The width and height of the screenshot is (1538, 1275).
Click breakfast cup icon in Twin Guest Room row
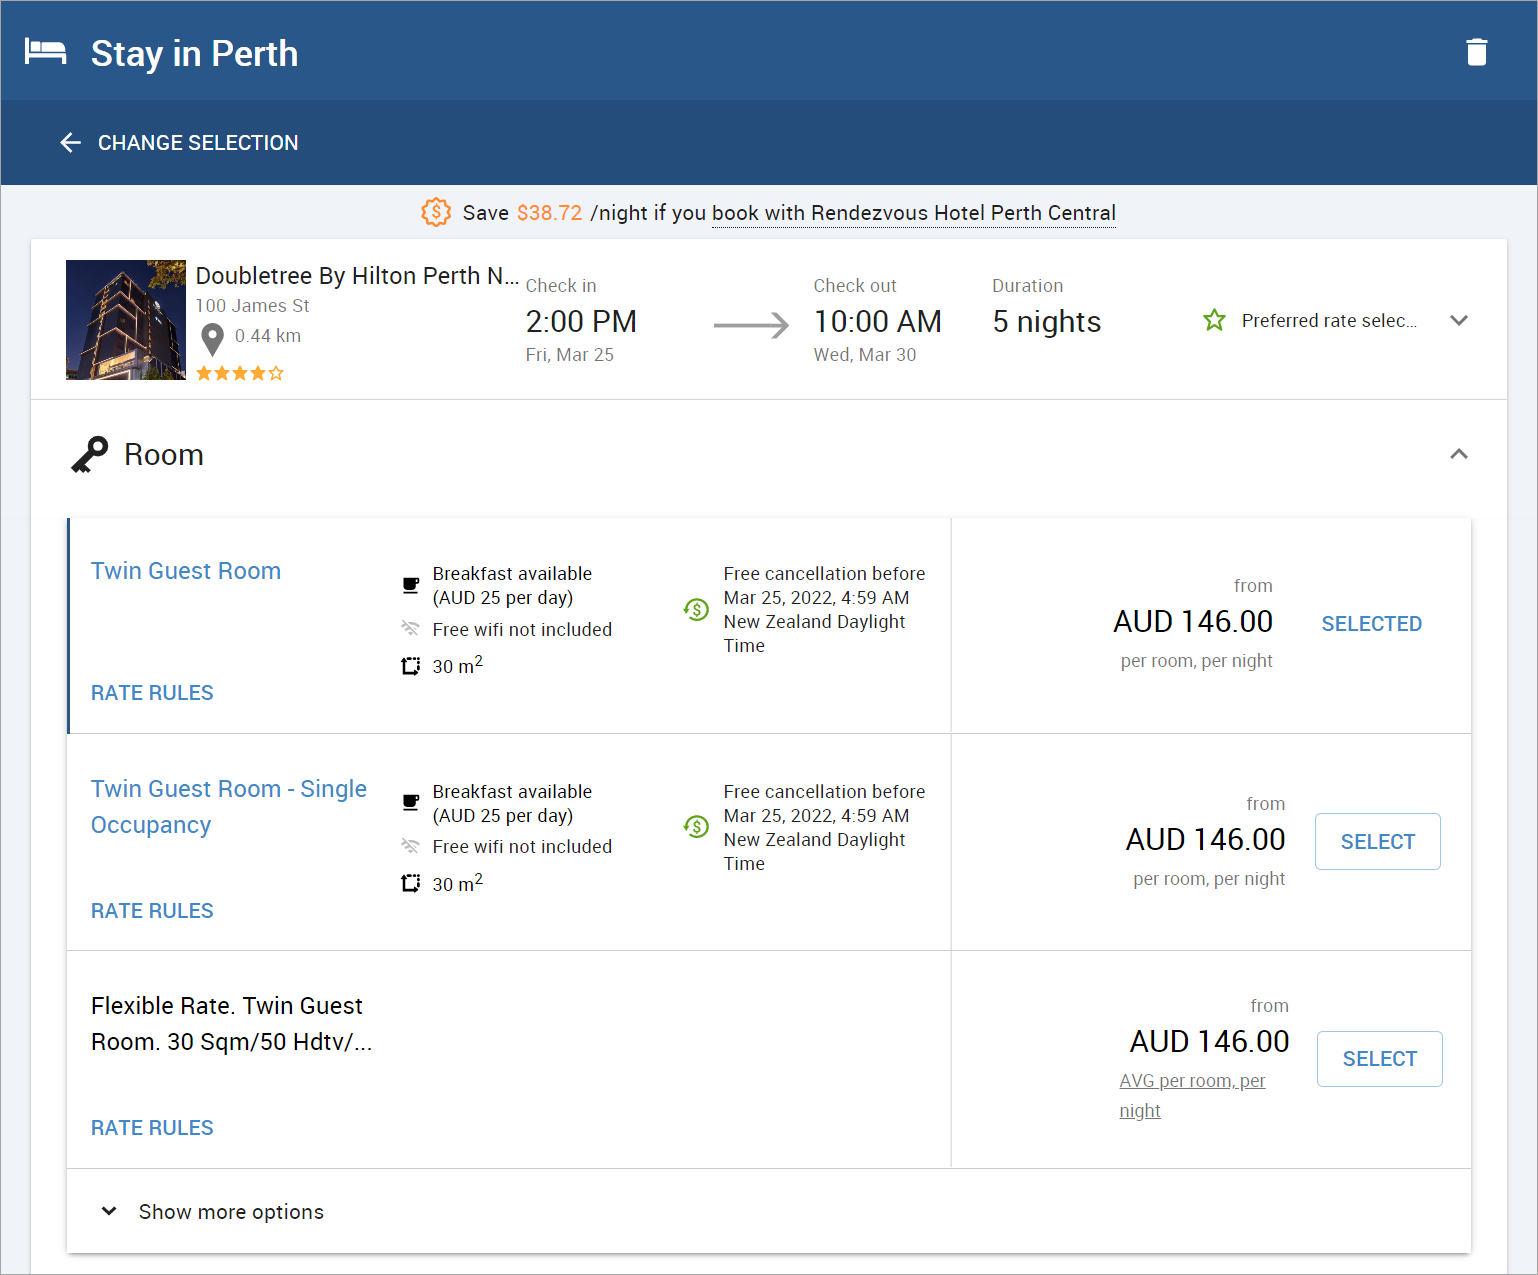point(410,585)
